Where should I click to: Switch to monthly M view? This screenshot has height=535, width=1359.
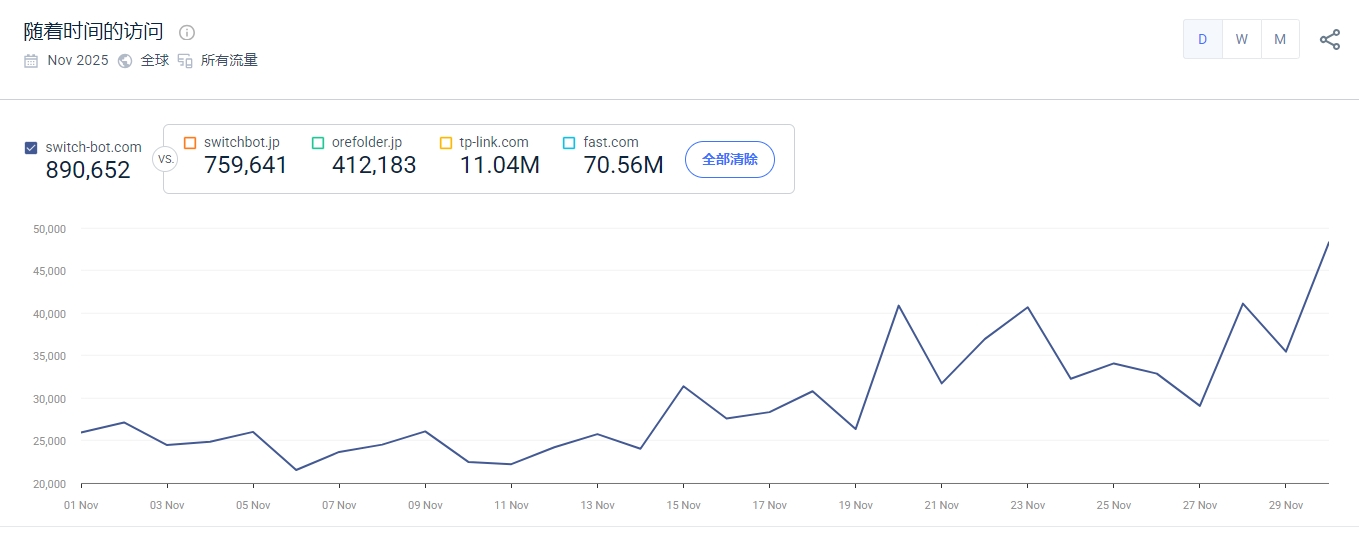(x=1279, y=40)
